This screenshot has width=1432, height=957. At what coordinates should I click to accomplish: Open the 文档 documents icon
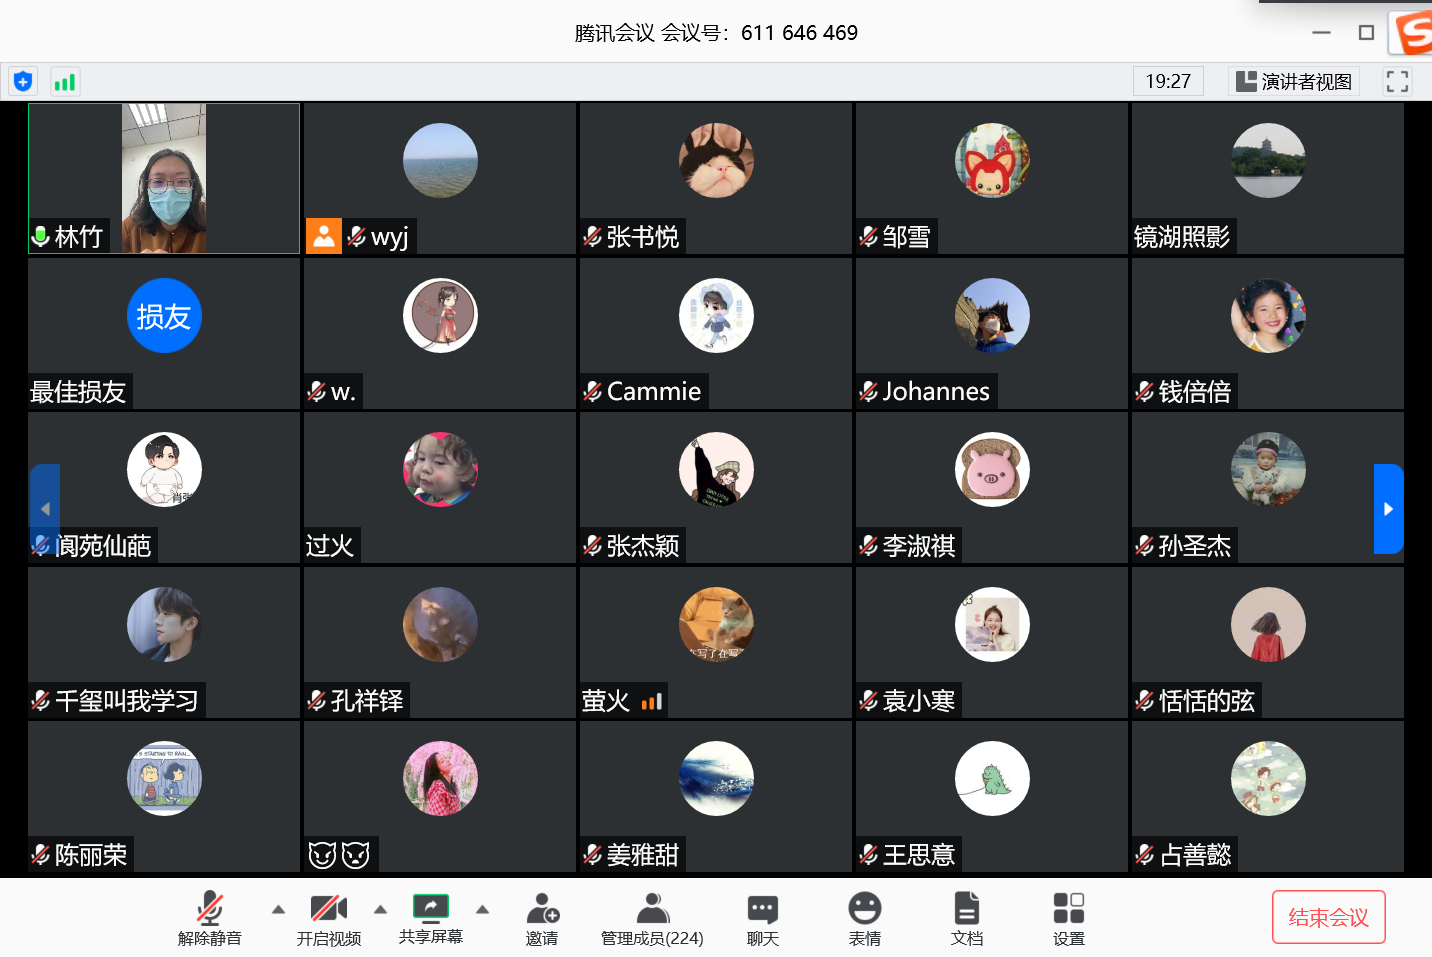pos(966,919)
